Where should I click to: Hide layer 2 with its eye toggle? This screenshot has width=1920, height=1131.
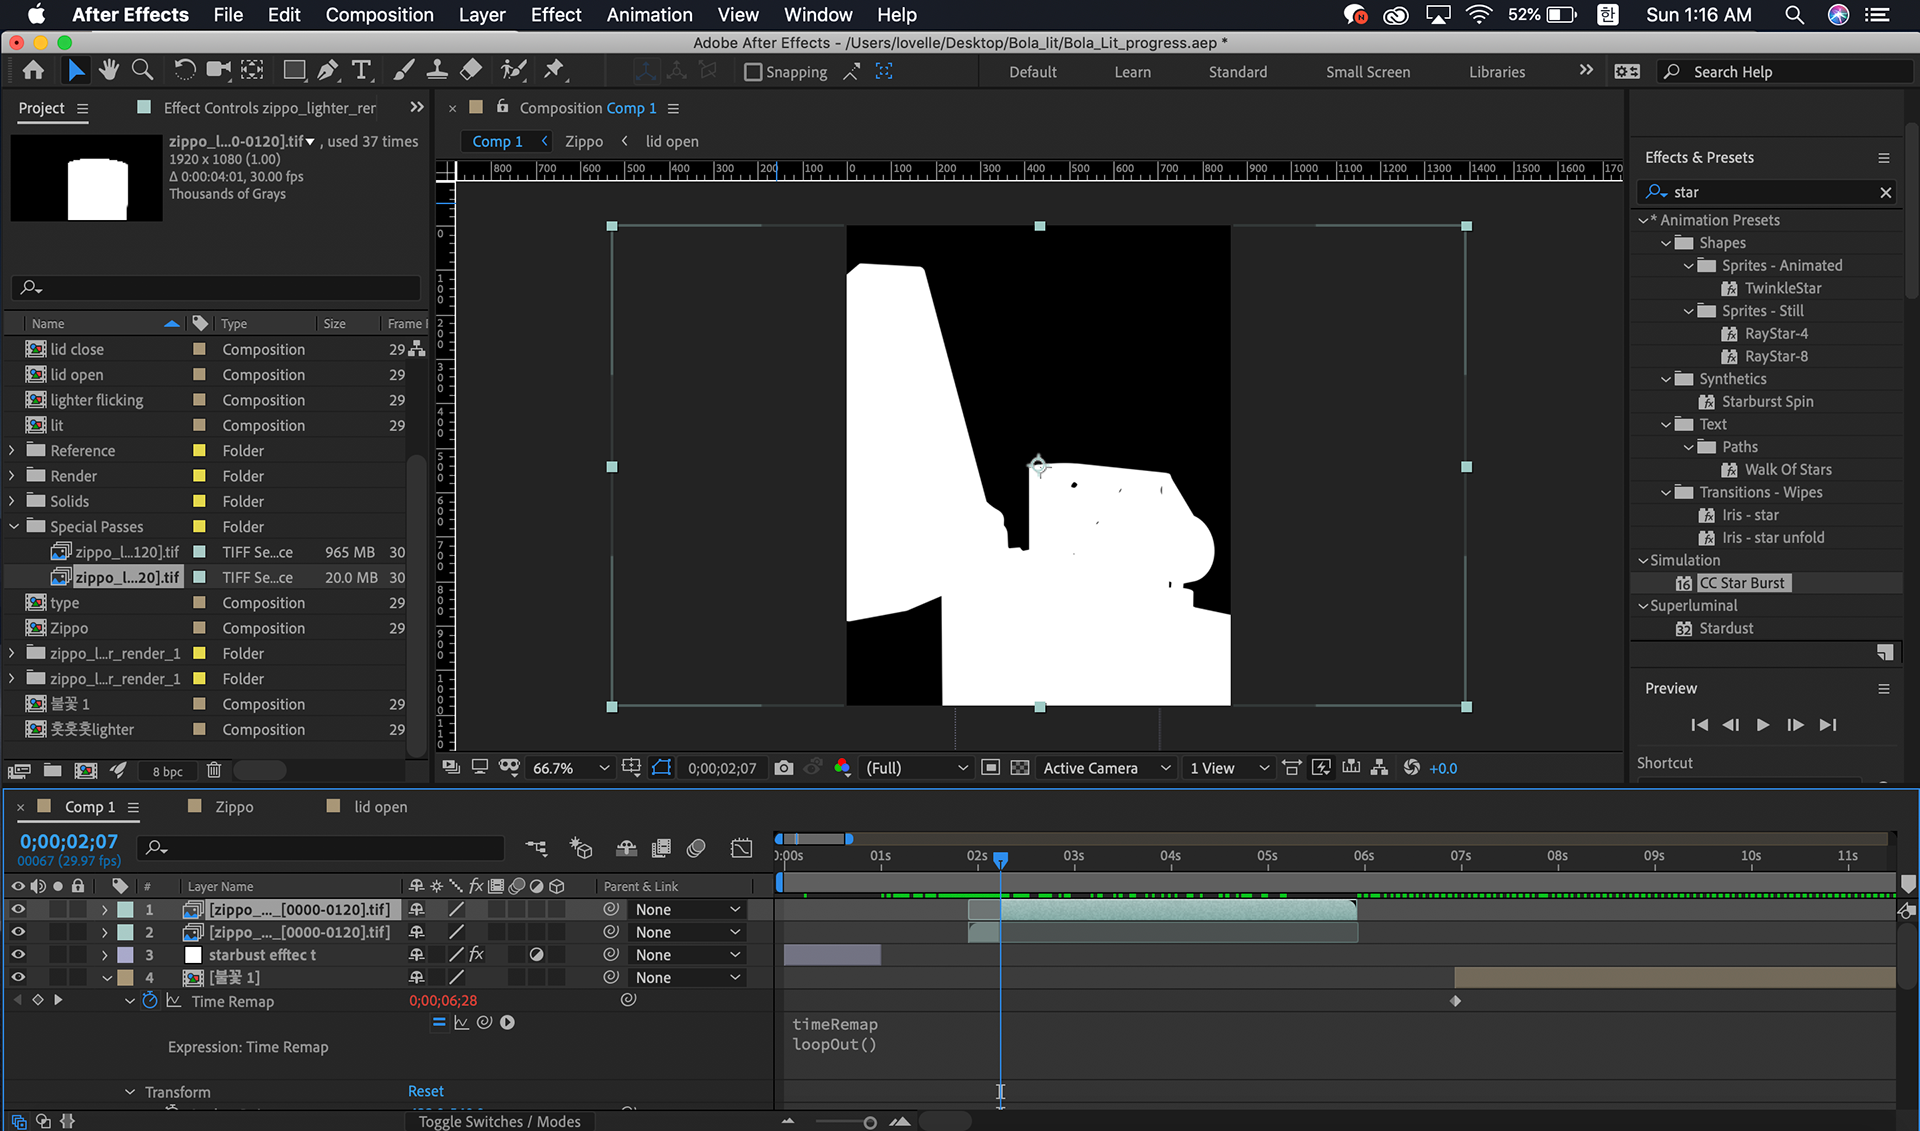point(18,932)
